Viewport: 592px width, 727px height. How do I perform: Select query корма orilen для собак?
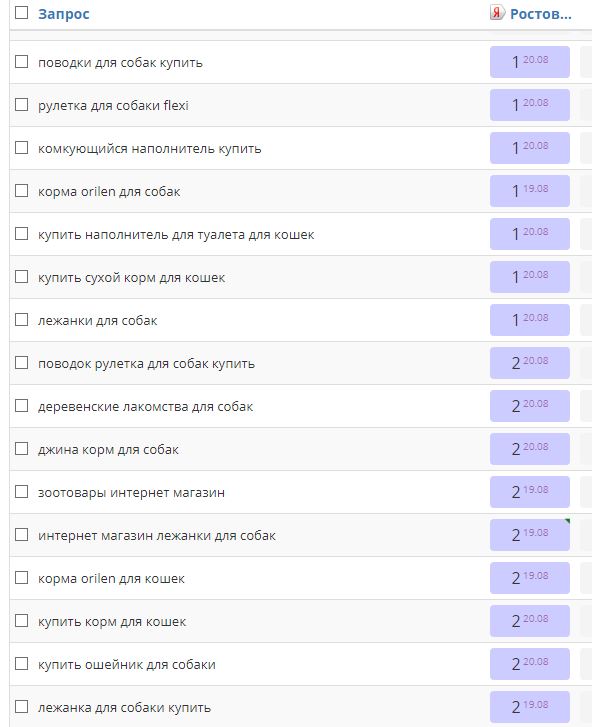pyautogui.click(x=109, y=191)
